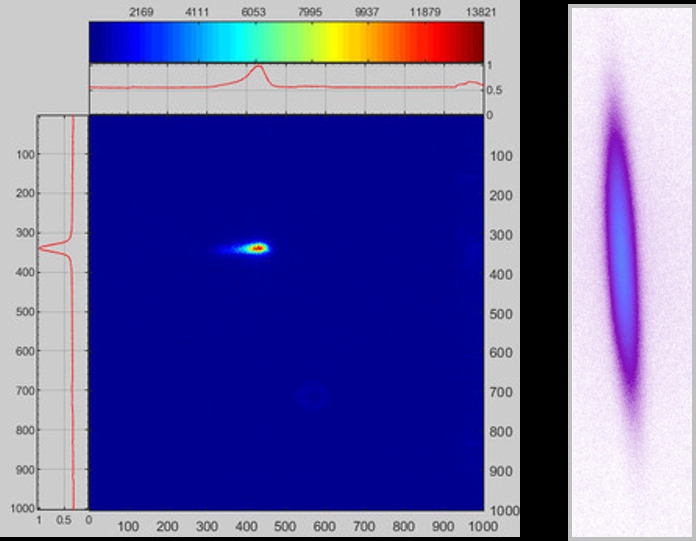Click right y-axis tick label 100
Viewport: 696px width, 541px height.
click(x=501, y=156)
